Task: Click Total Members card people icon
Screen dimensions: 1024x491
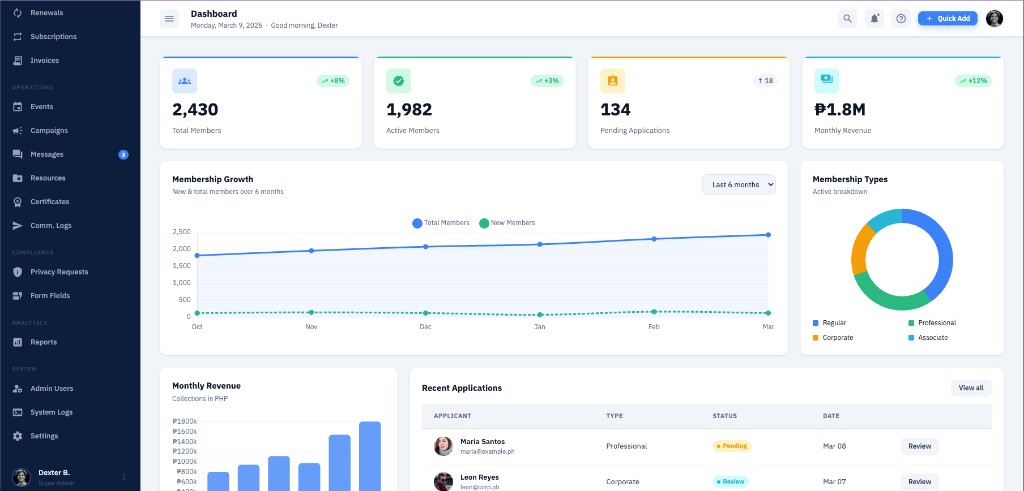Action: (185, 81)
